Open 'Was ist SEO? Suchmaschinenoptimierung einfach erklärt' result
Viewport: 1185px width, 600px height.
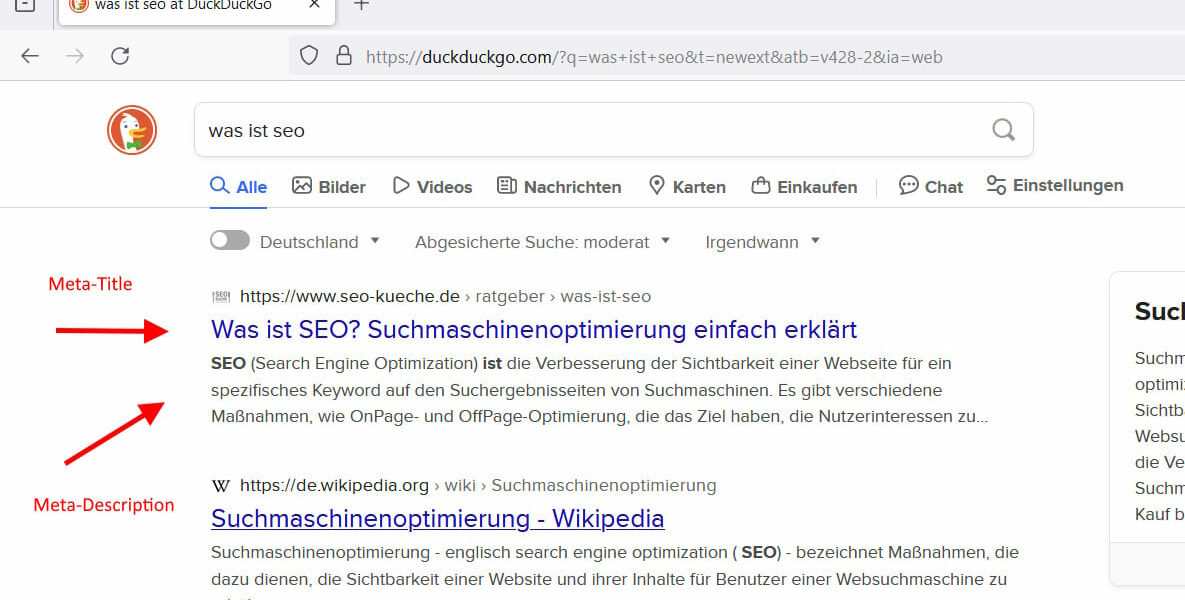(x=534, y=329)
